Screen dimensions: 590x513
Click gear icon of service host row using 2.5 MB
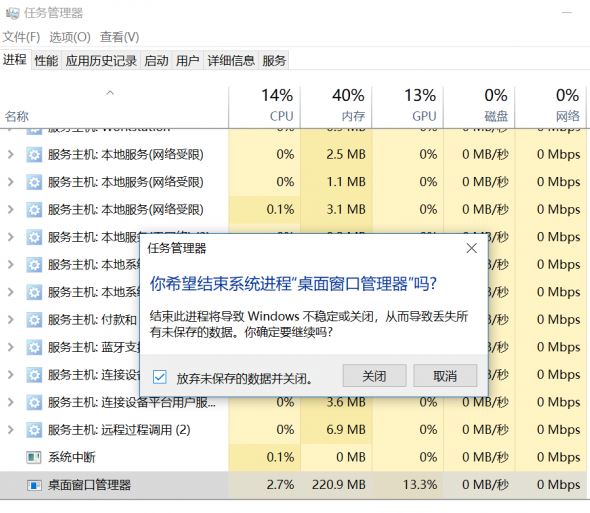tap(34, 155)
